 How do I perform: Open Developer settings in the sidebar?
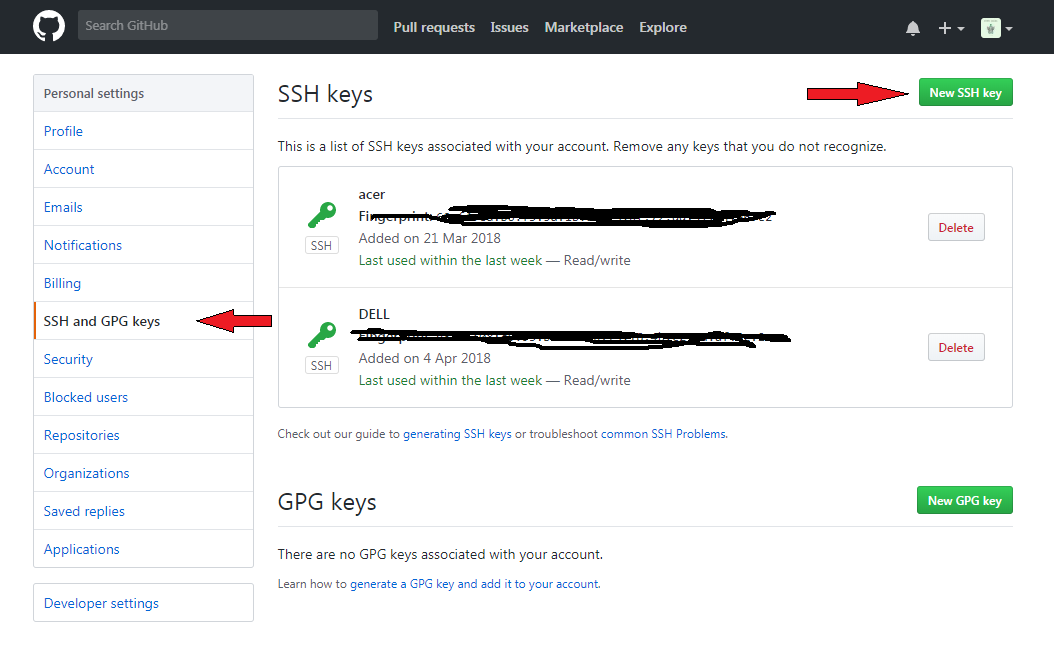(x=101, y=603)
